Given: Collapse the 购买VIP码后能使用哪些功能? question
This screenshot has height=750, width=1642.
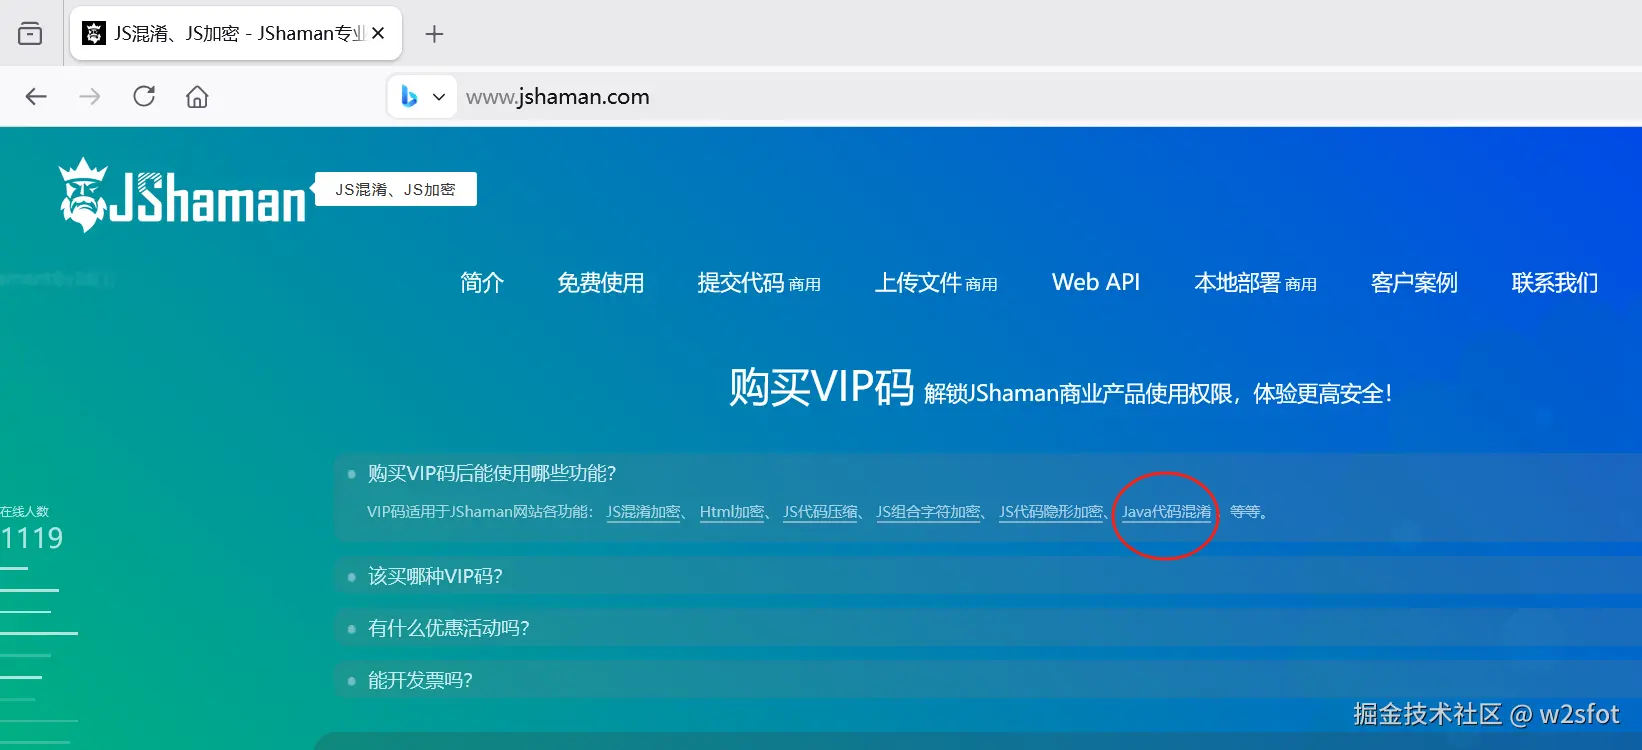Looking at the screenshot, I should (x=492, y=473).
